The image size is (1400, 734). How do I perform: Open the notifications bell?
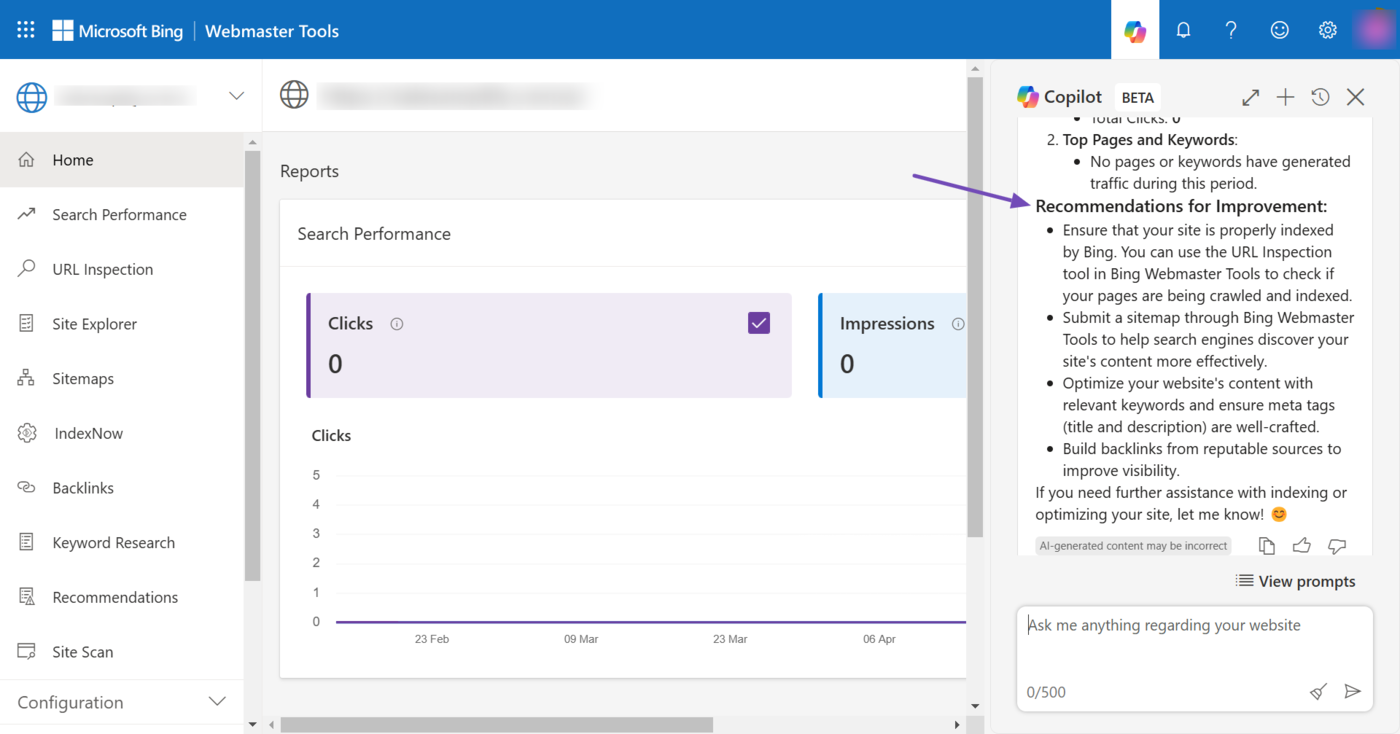1183,30
